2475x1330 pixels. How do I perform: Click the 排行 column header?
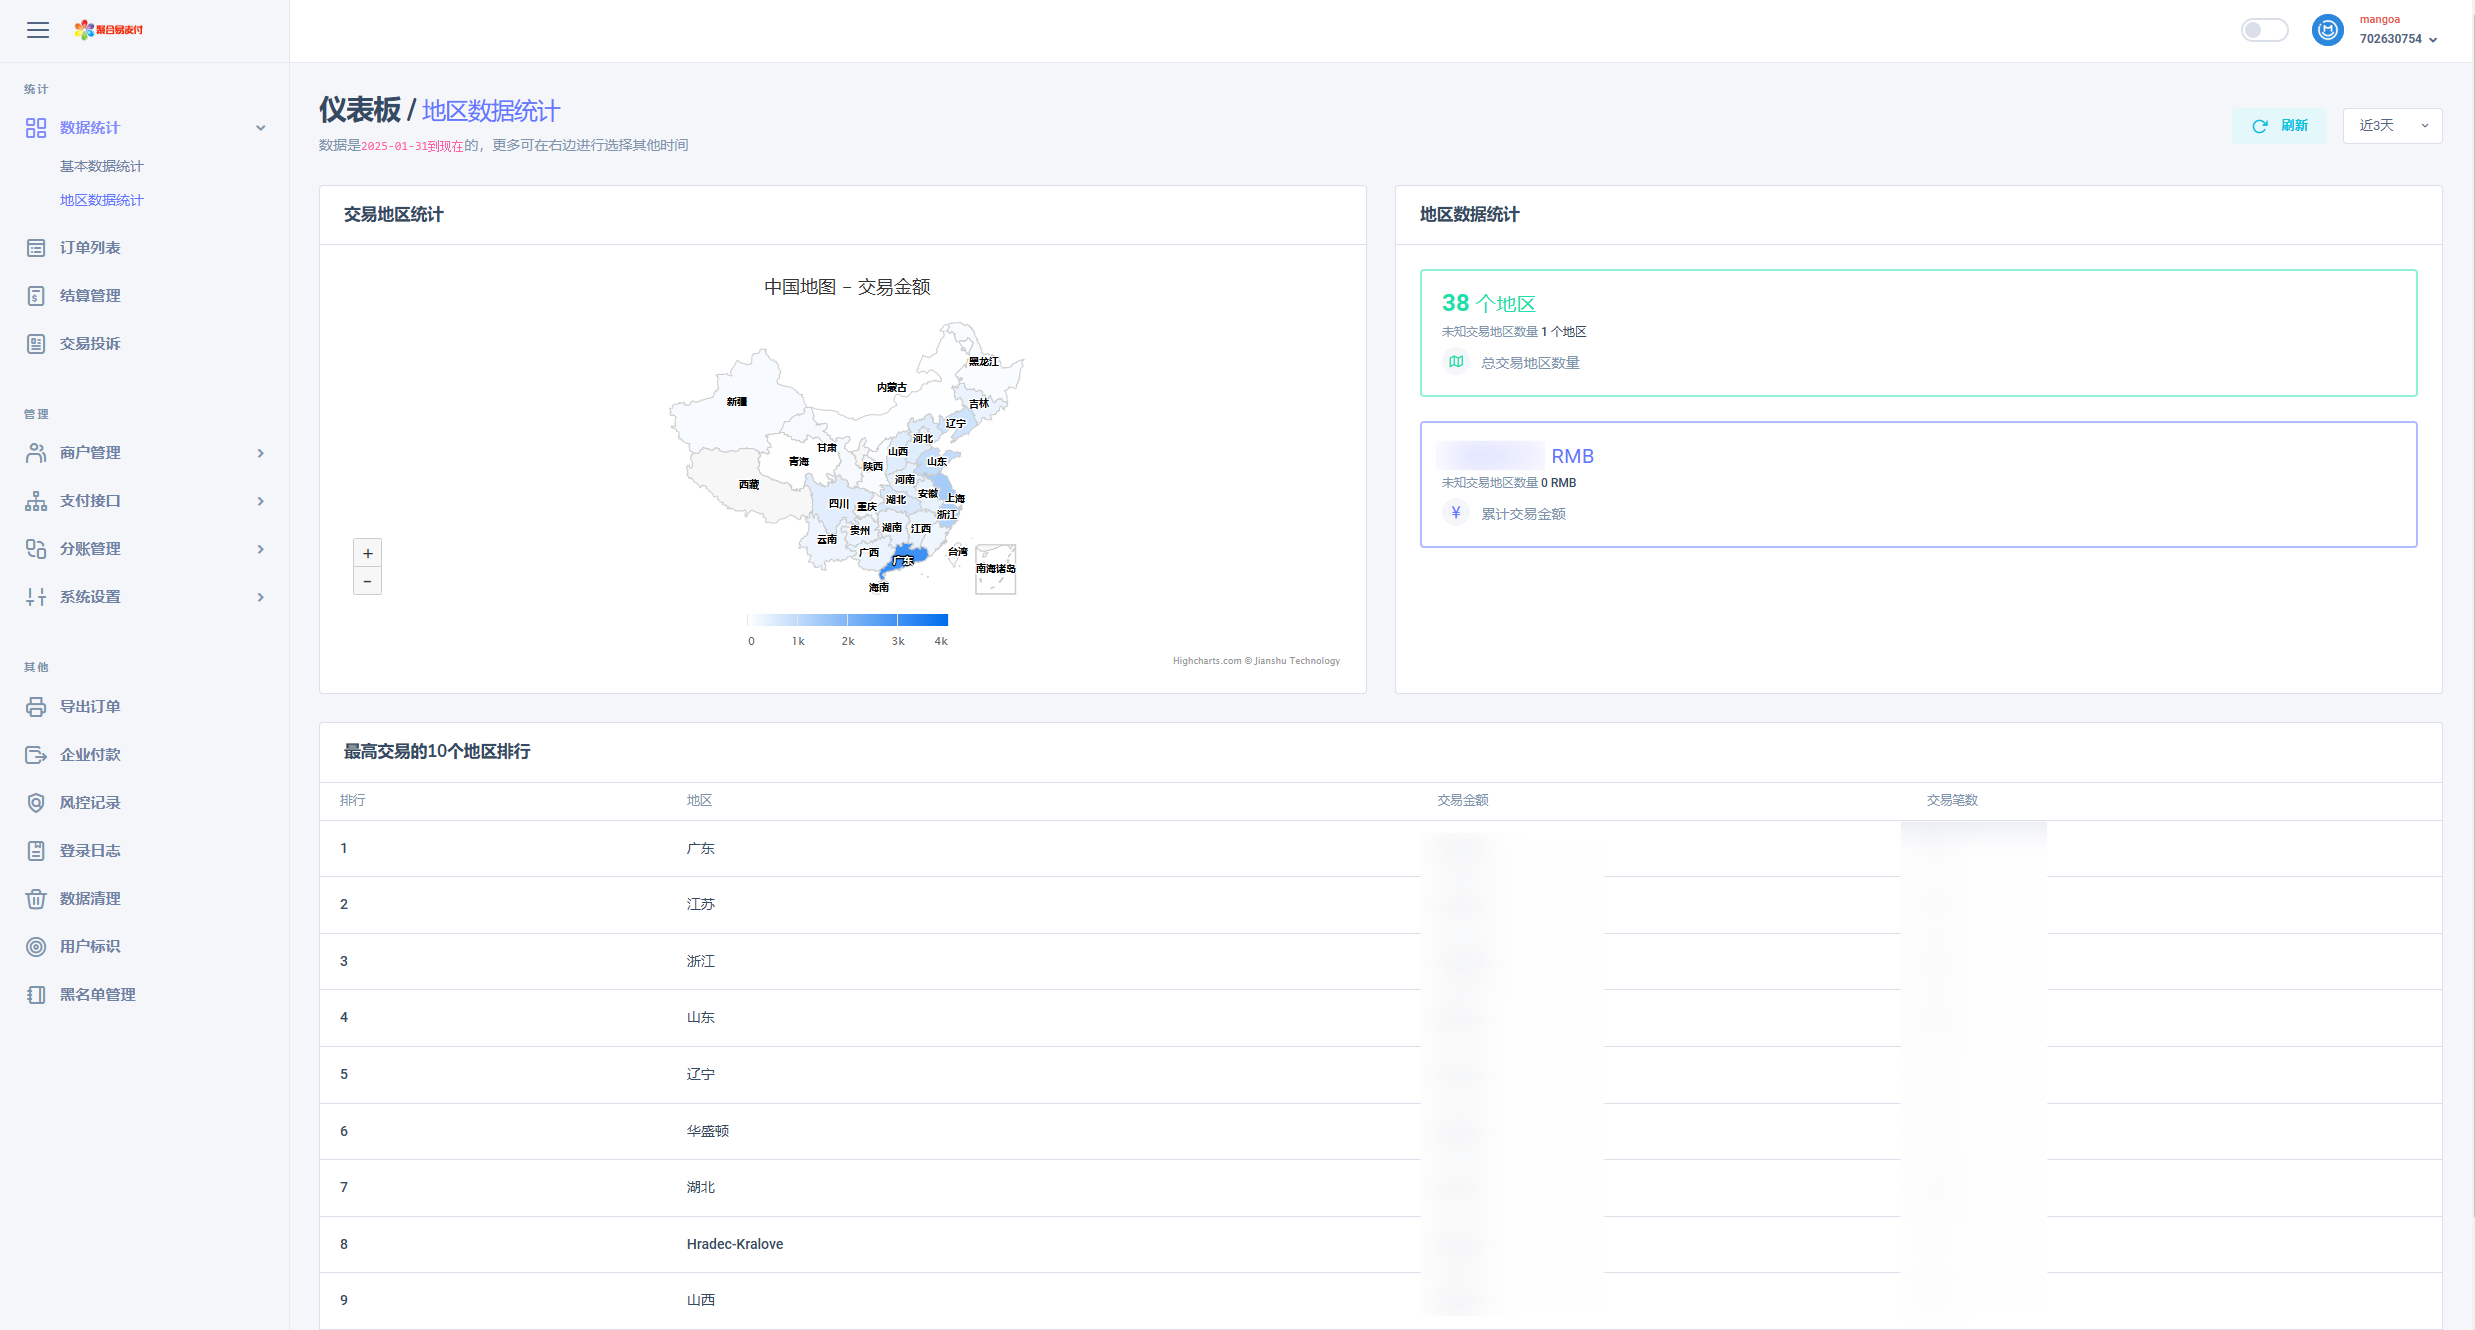352,801
